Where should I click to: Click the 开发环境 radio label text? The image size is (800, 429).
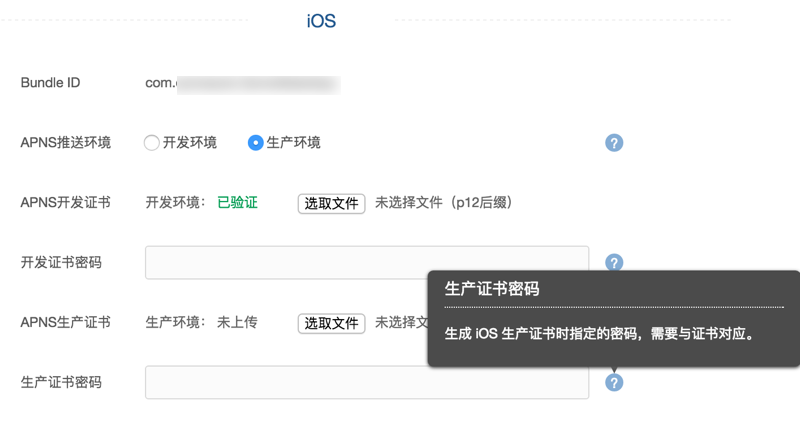190,143
